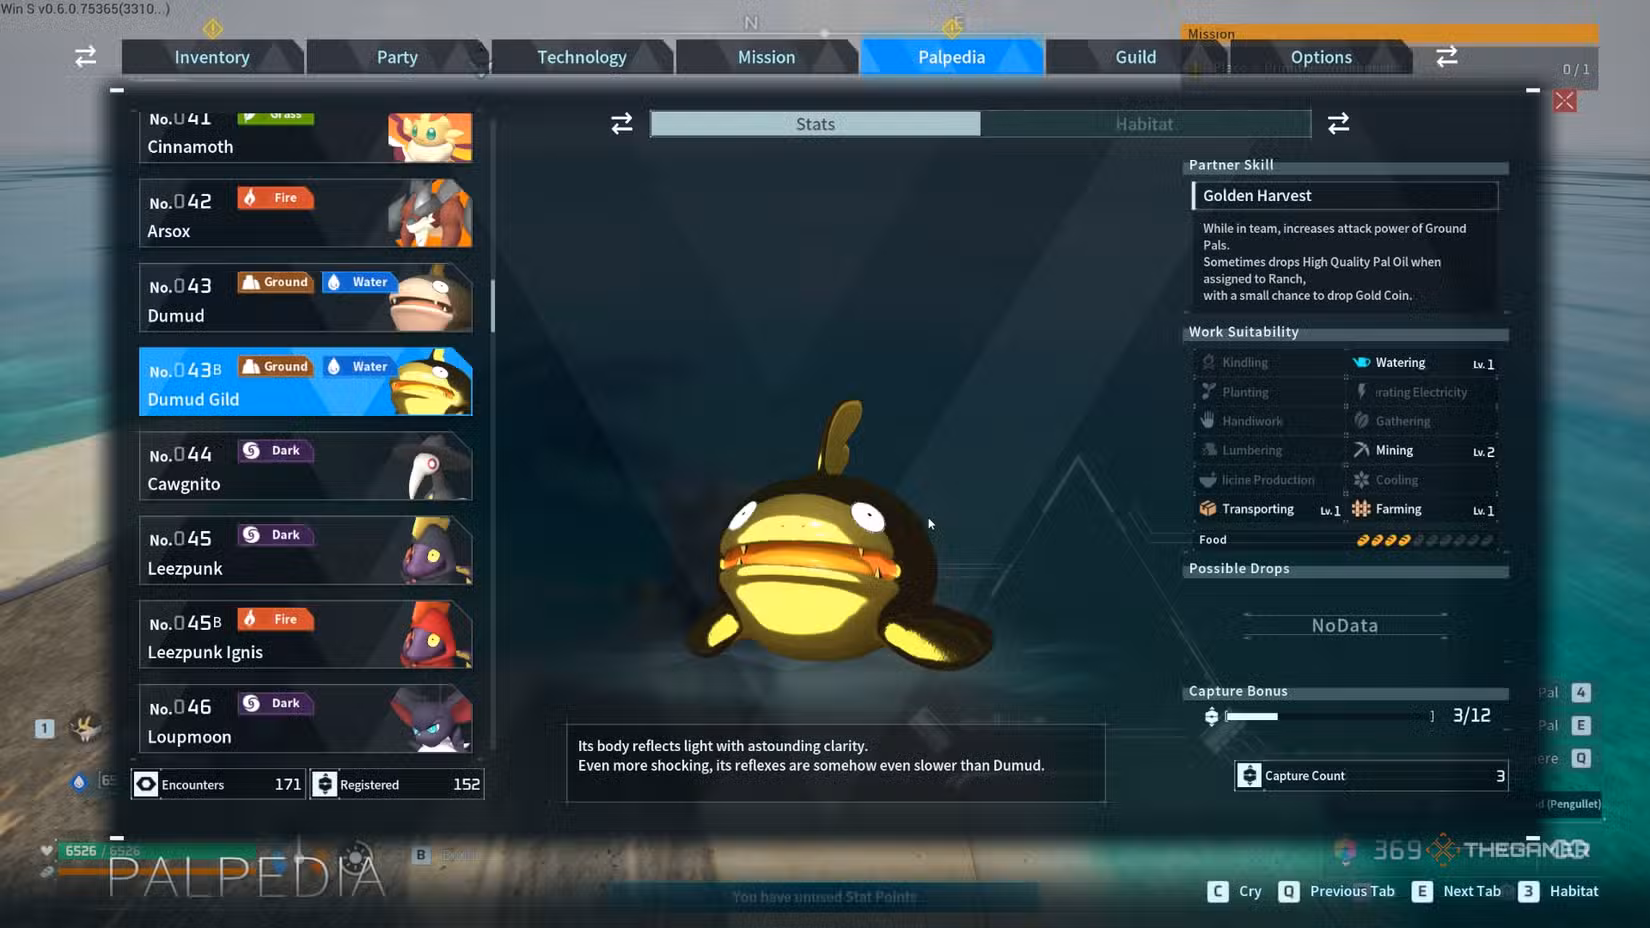Click the Previous Tab button
Image resolution: width=1650 pixels, height=928 pixels.
tap(1337, 891)
